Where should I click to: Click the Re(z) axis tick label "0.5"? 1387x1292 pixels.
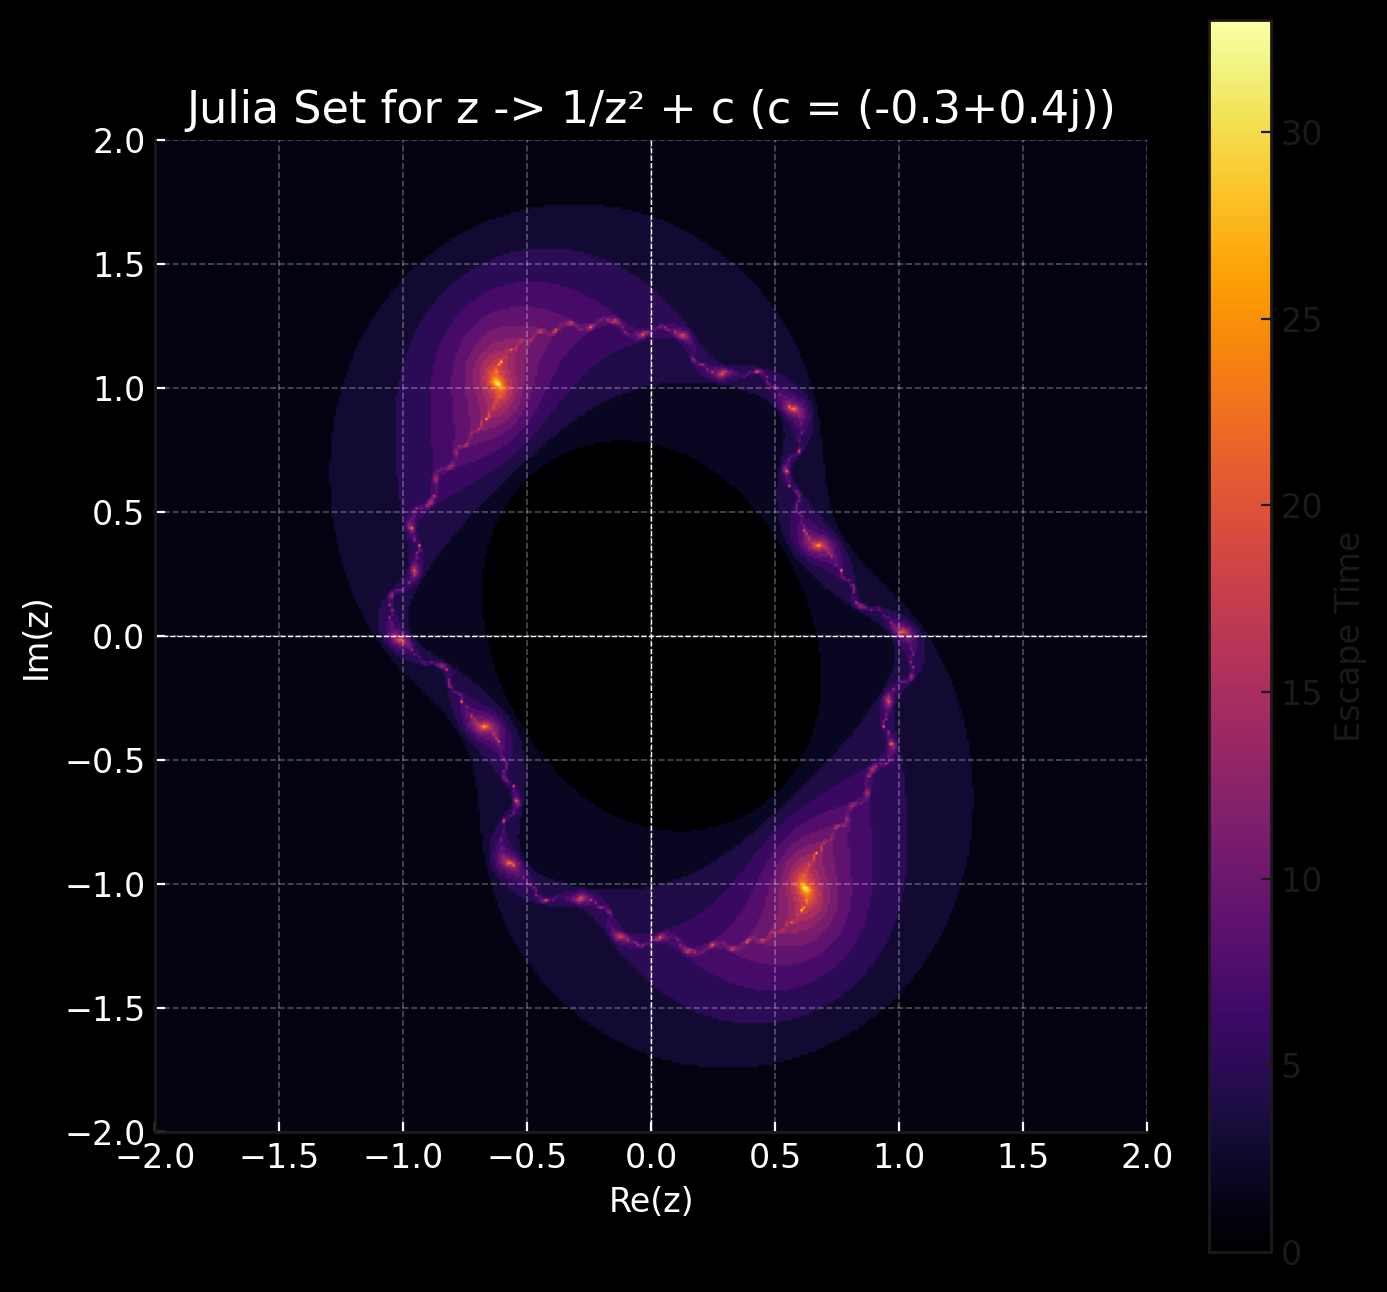(x=775, y=1158)
